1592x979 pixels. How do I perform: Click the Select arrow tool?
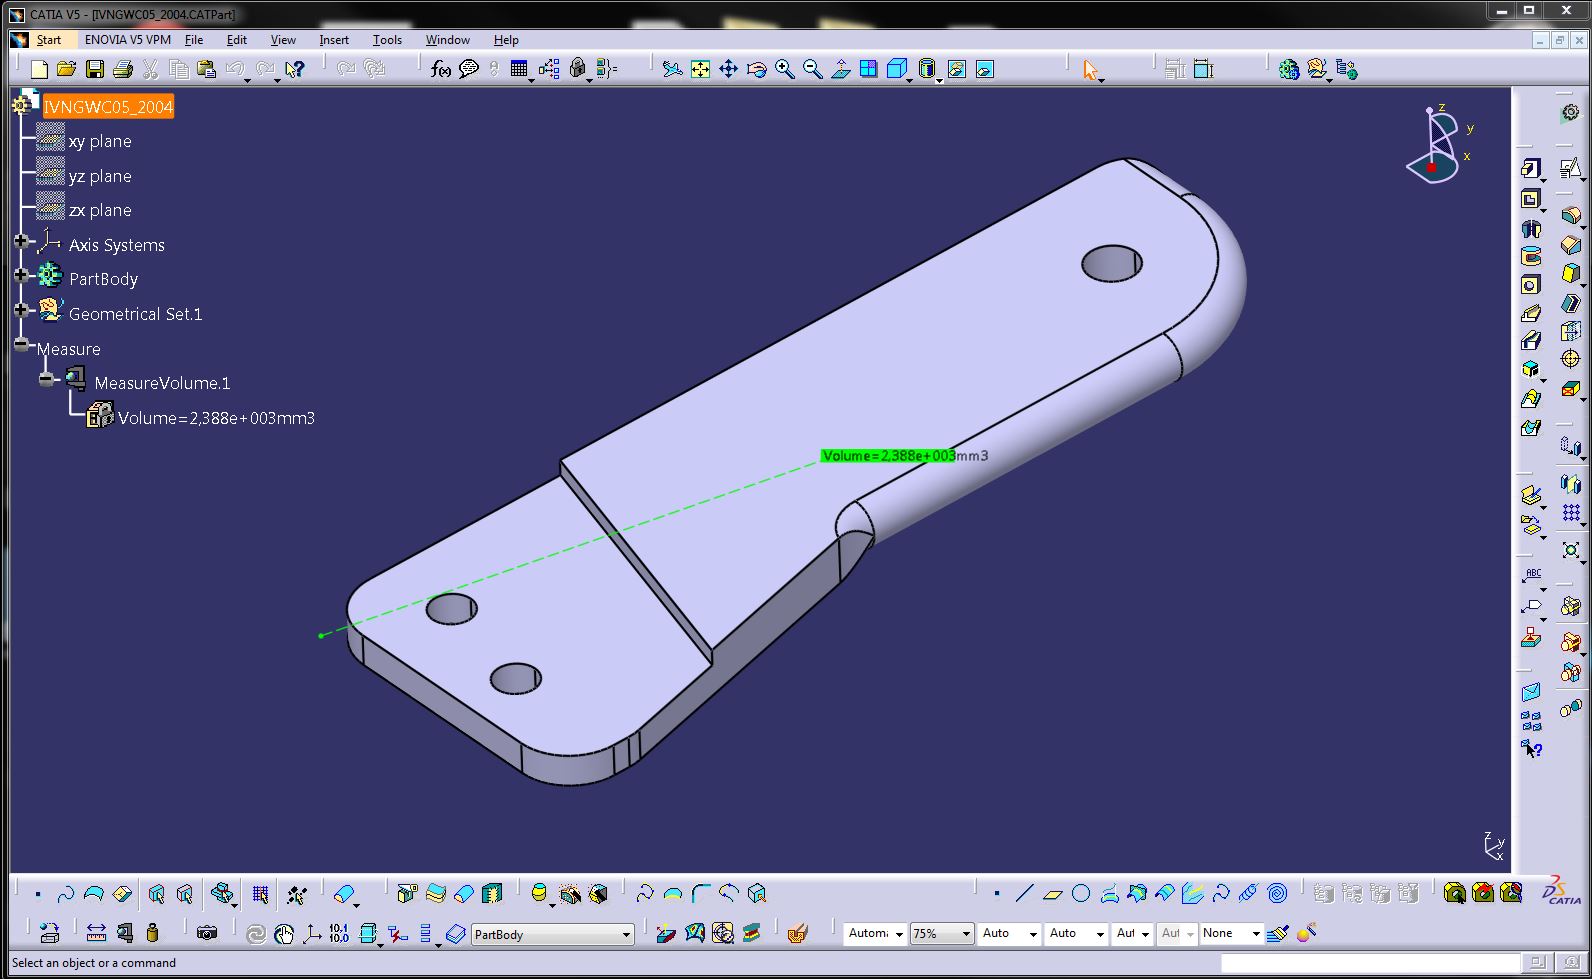coord(1090,69)
